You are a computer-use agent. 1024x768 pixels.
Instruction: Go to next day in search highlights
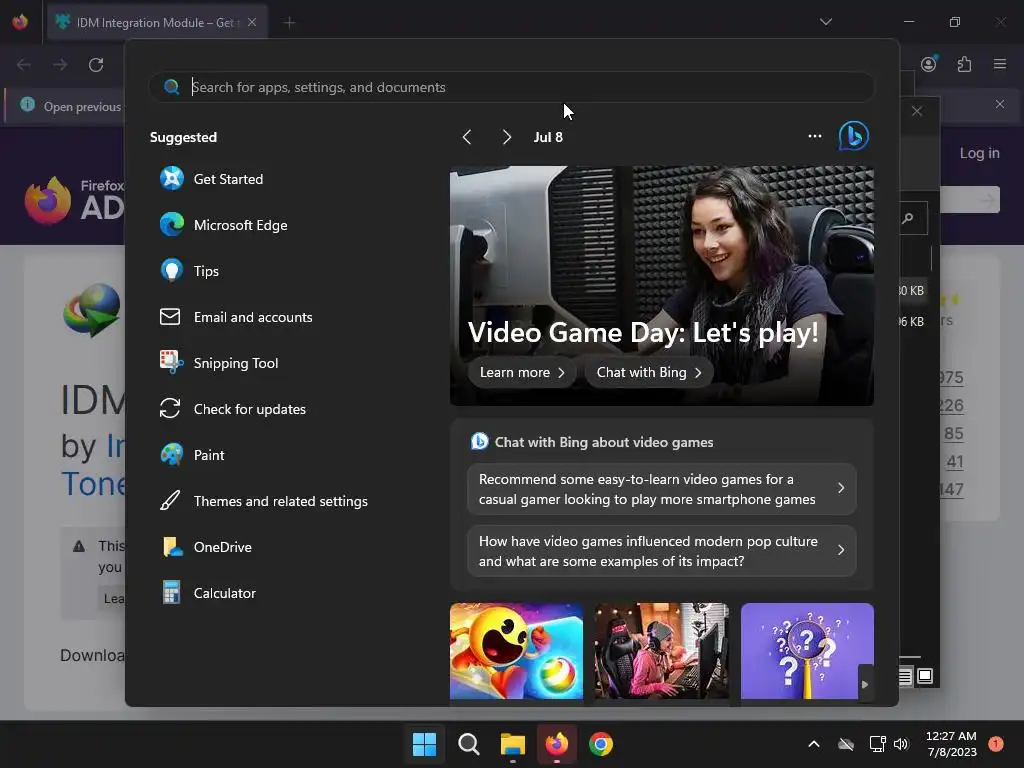507,137
